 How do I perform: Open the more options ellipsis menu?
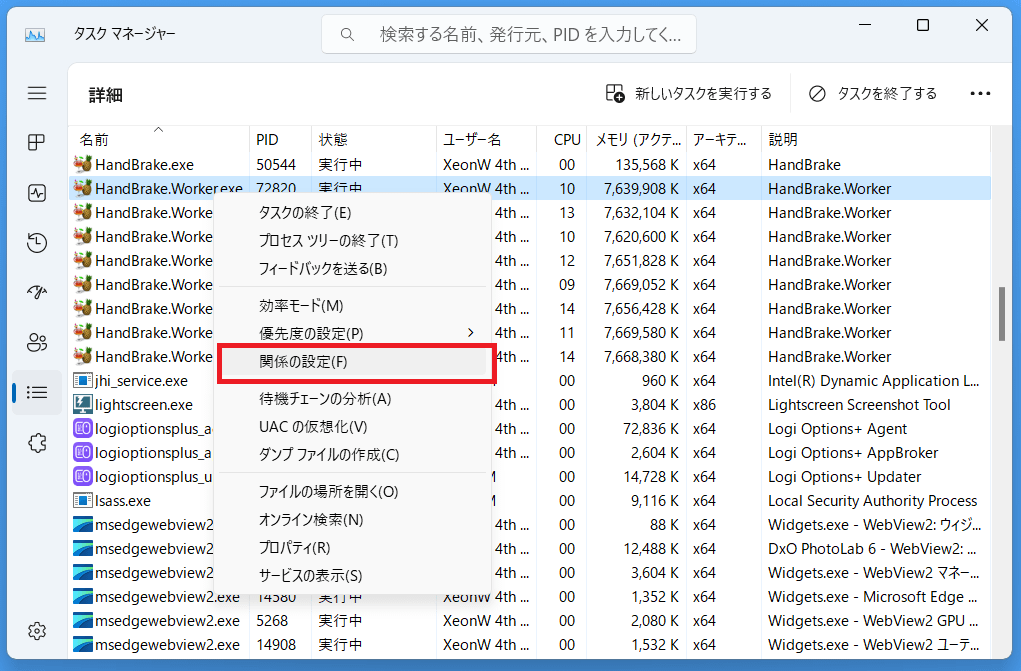coord(980,94)
